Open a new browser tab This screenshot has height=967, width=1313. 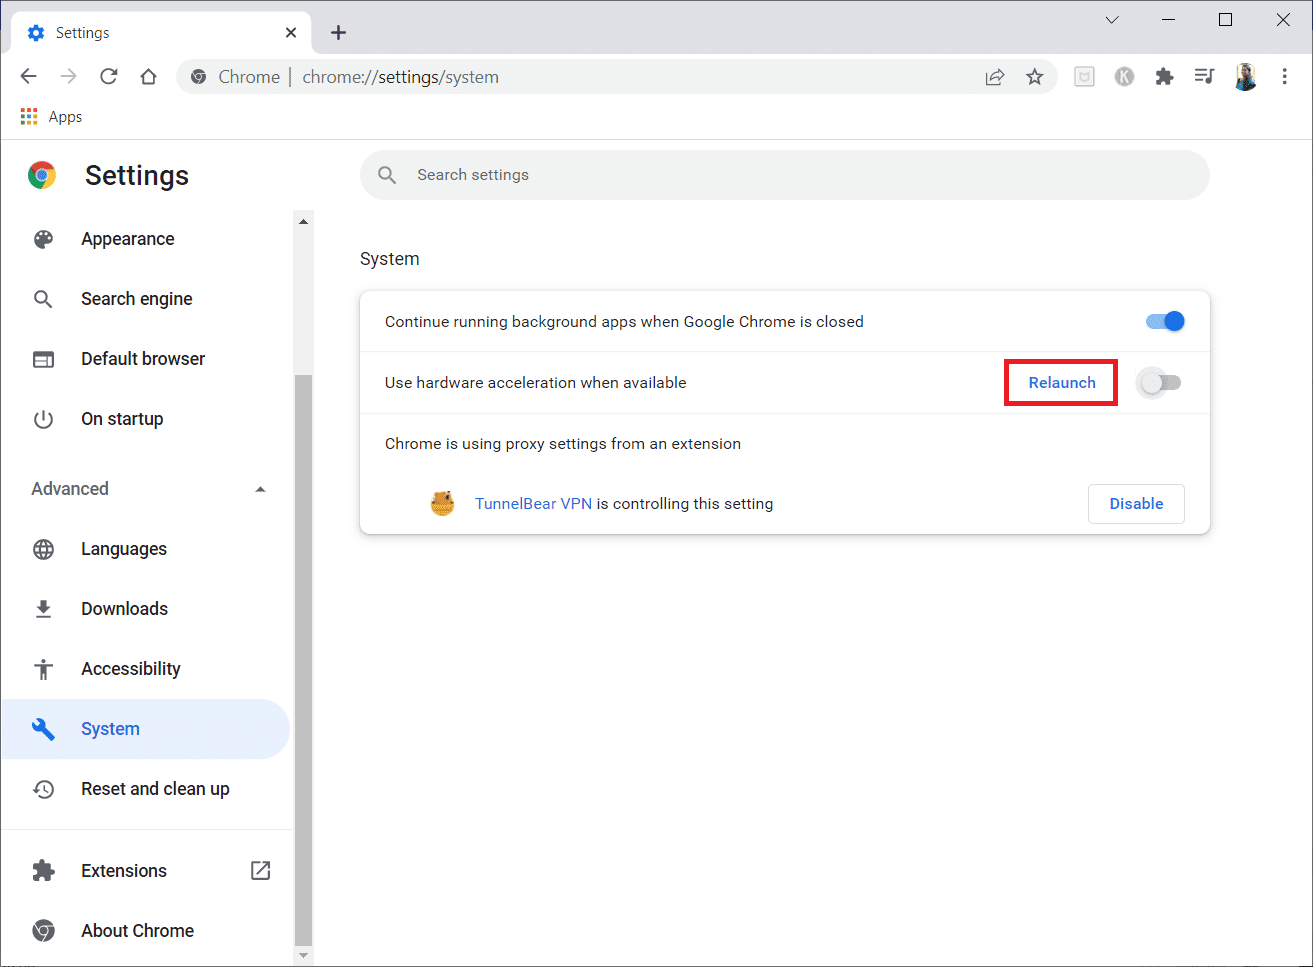pyautogui.click(x=338, y=32)
